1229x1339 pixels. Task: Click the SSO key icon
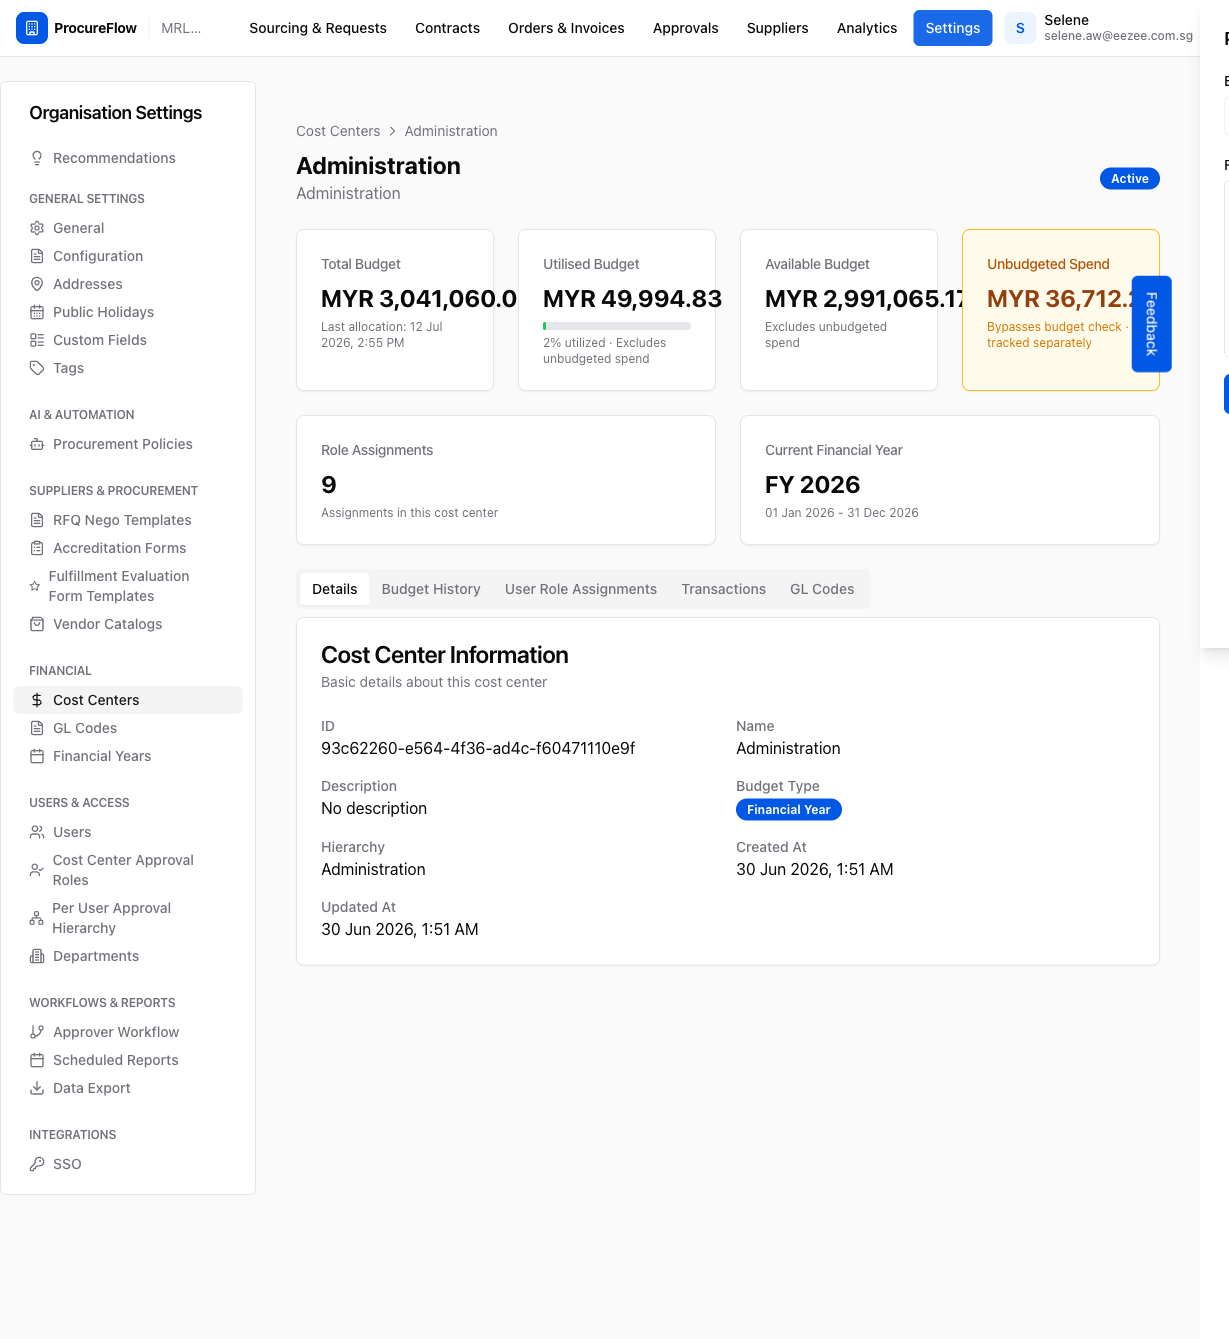(37, 1164)
